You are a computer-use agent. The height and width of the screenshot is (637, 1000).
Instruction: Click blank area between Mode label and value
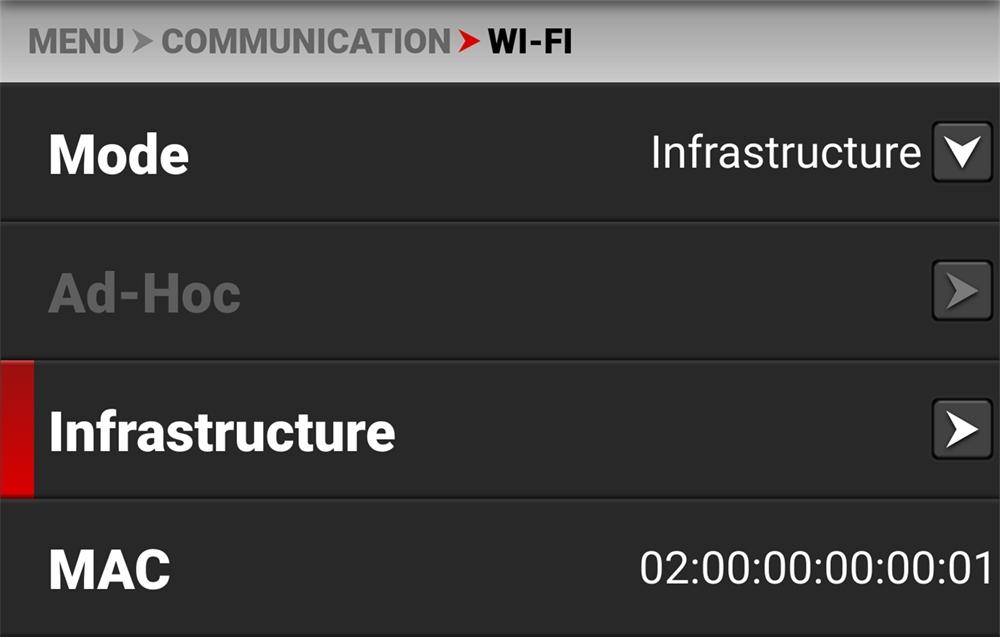click(420, 154)
